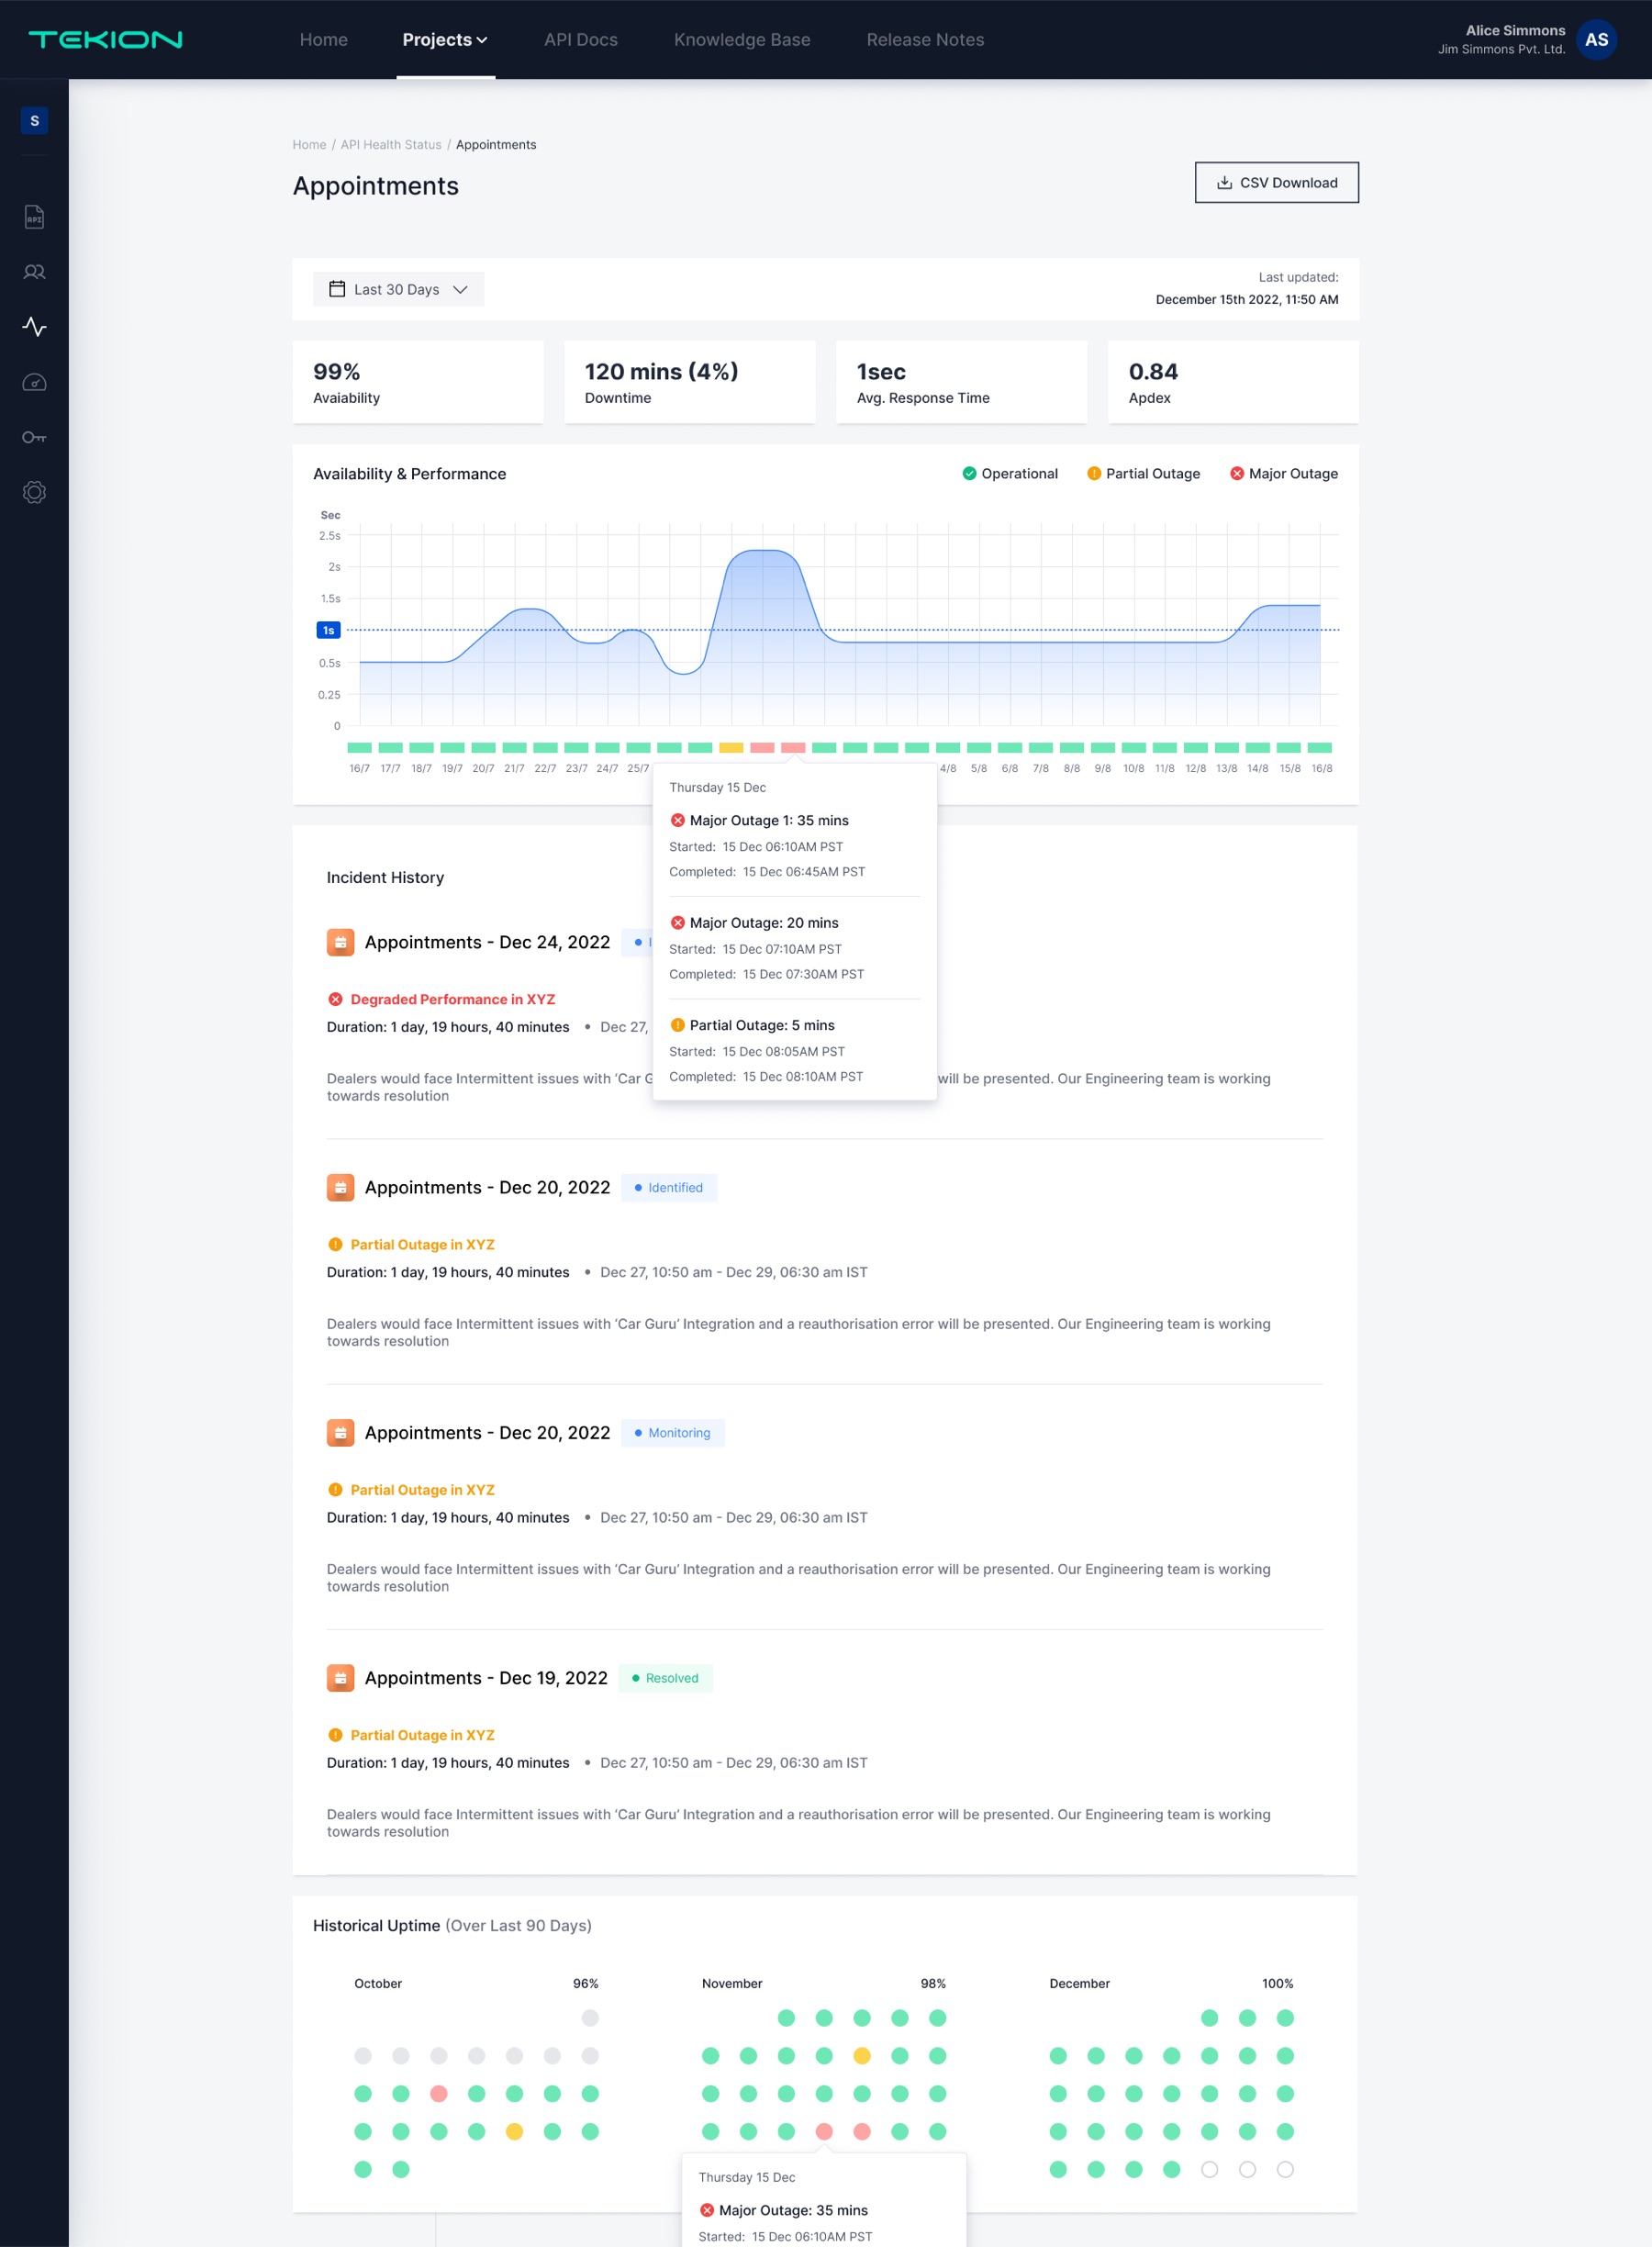
Task: Click the 'S' workspace badge in sidebar
Action: coord(34,121)
